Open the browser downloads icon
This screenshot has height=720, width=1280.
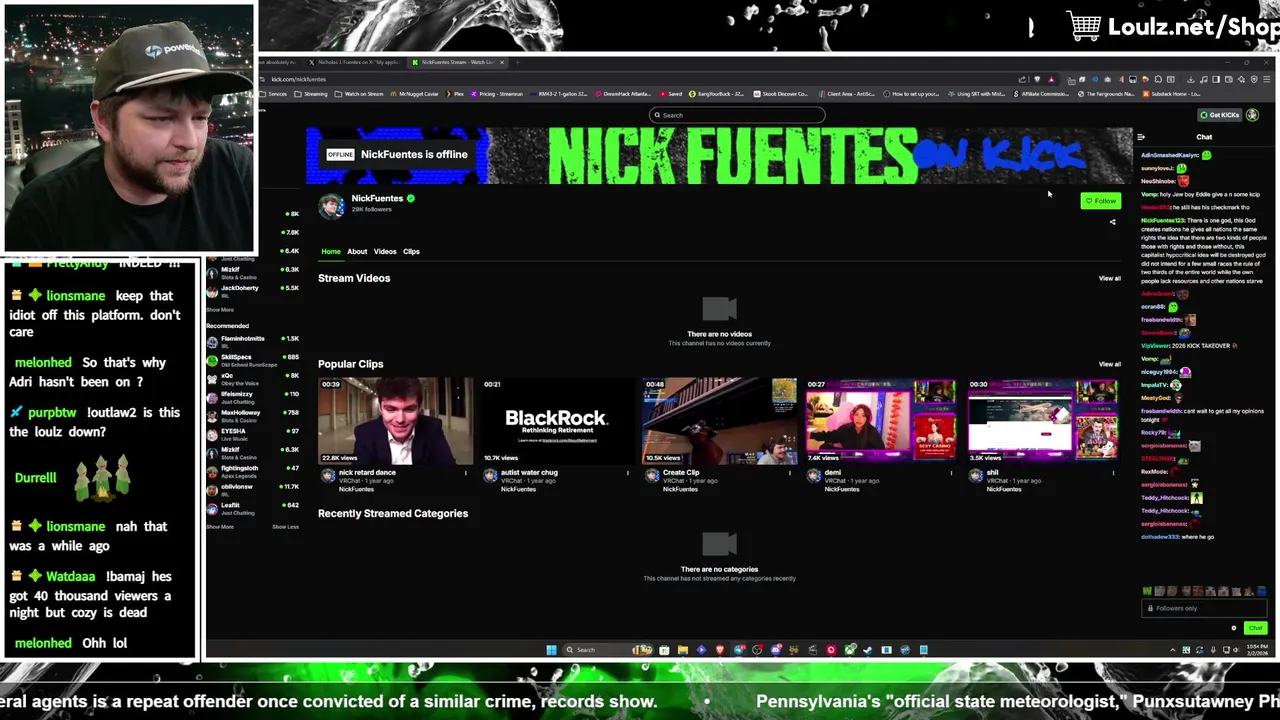tap(1191, 79)
